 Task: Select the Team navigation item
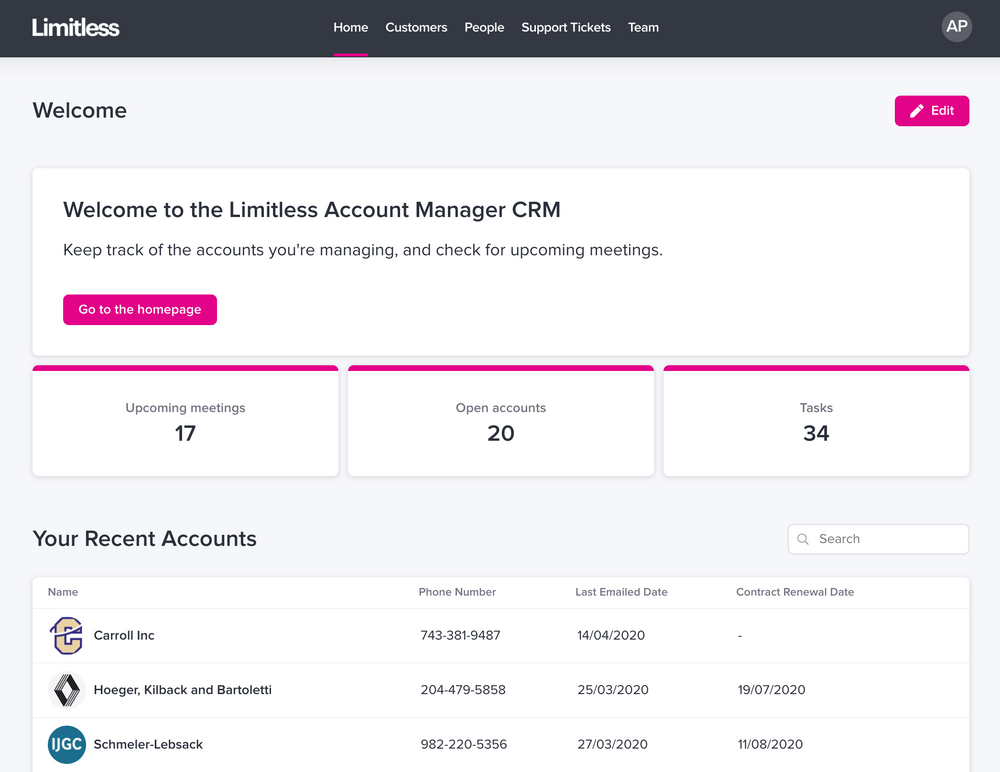[x=643, y=27]
